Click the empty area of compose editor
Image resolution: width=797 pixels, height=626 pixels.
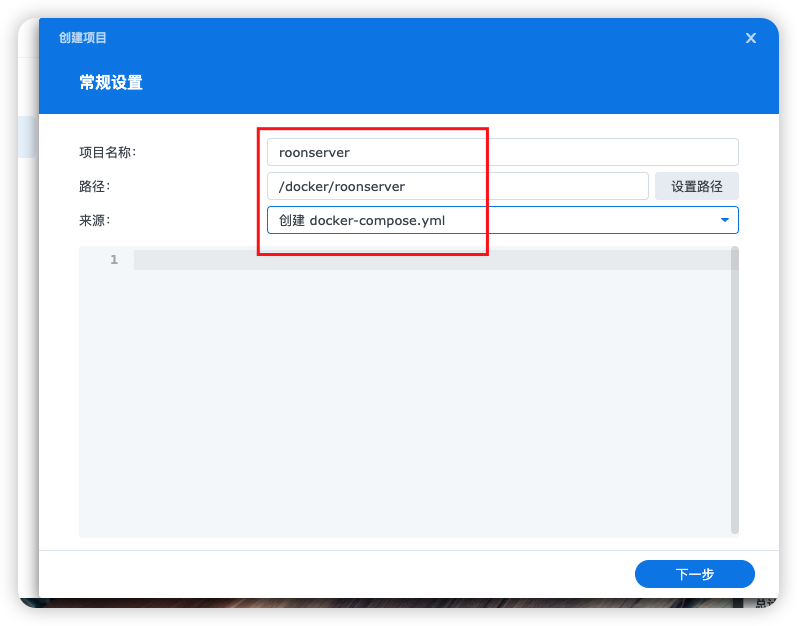click(430, 400)
